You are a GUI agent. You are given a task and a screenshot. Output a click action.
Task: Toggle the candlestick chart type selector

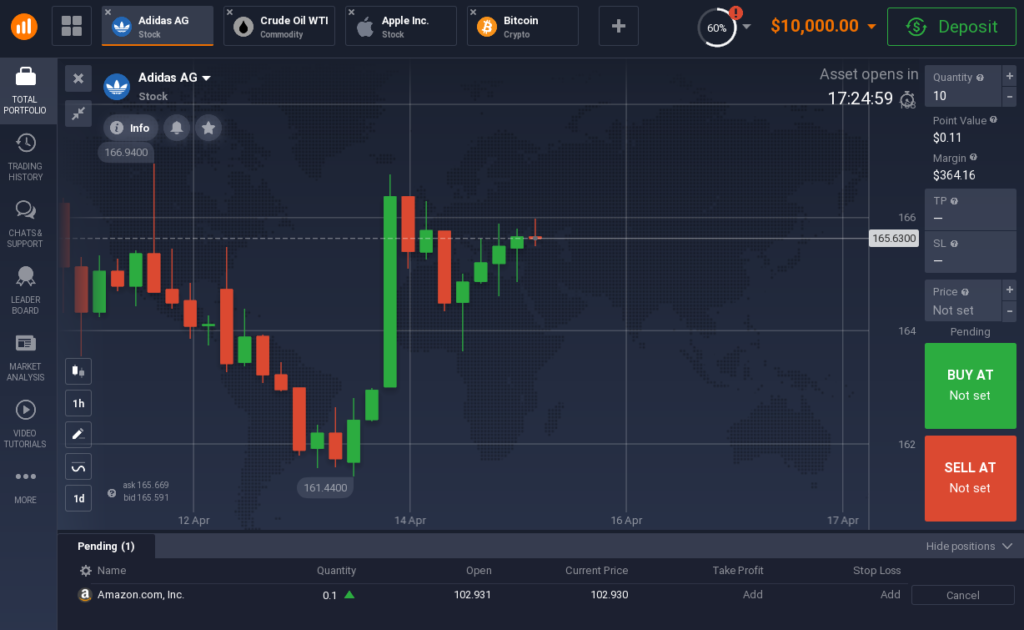coord(78,371)
